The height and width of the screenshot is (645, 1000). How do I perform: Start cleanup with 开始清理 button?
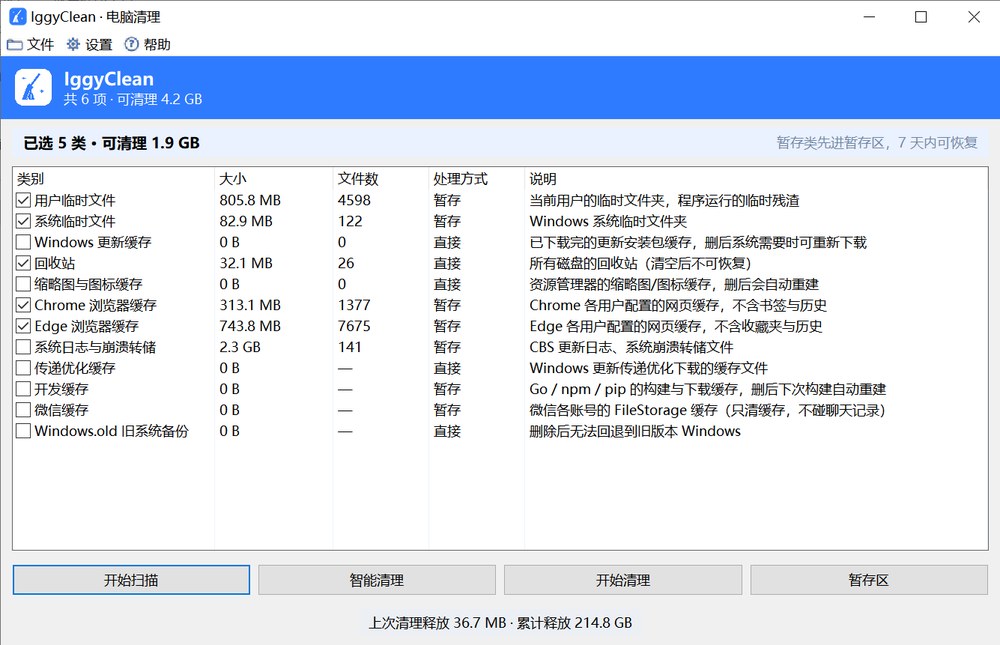[x=623, y=580]
